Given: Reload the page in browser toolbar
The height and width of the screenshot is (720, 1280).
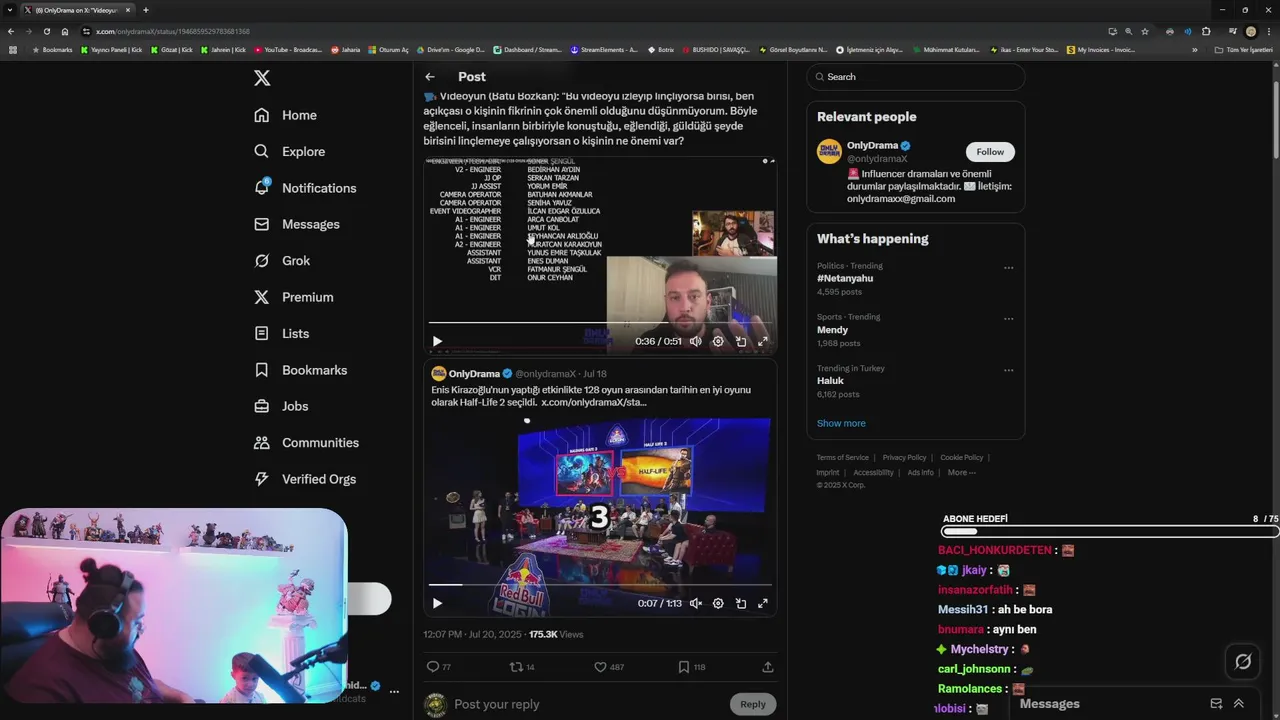Looking at the screenshot, I should 47,31.
